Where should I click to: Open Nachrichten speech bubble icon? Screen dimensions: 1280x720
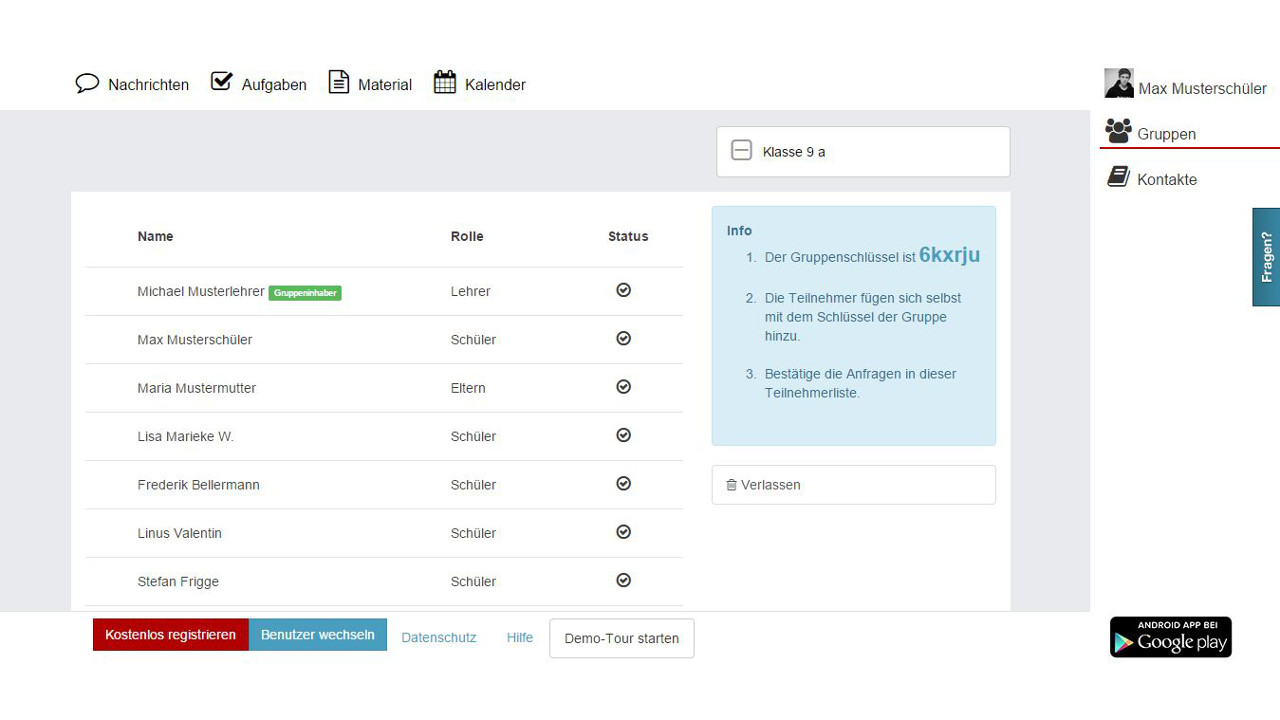[x=87, y=83]
